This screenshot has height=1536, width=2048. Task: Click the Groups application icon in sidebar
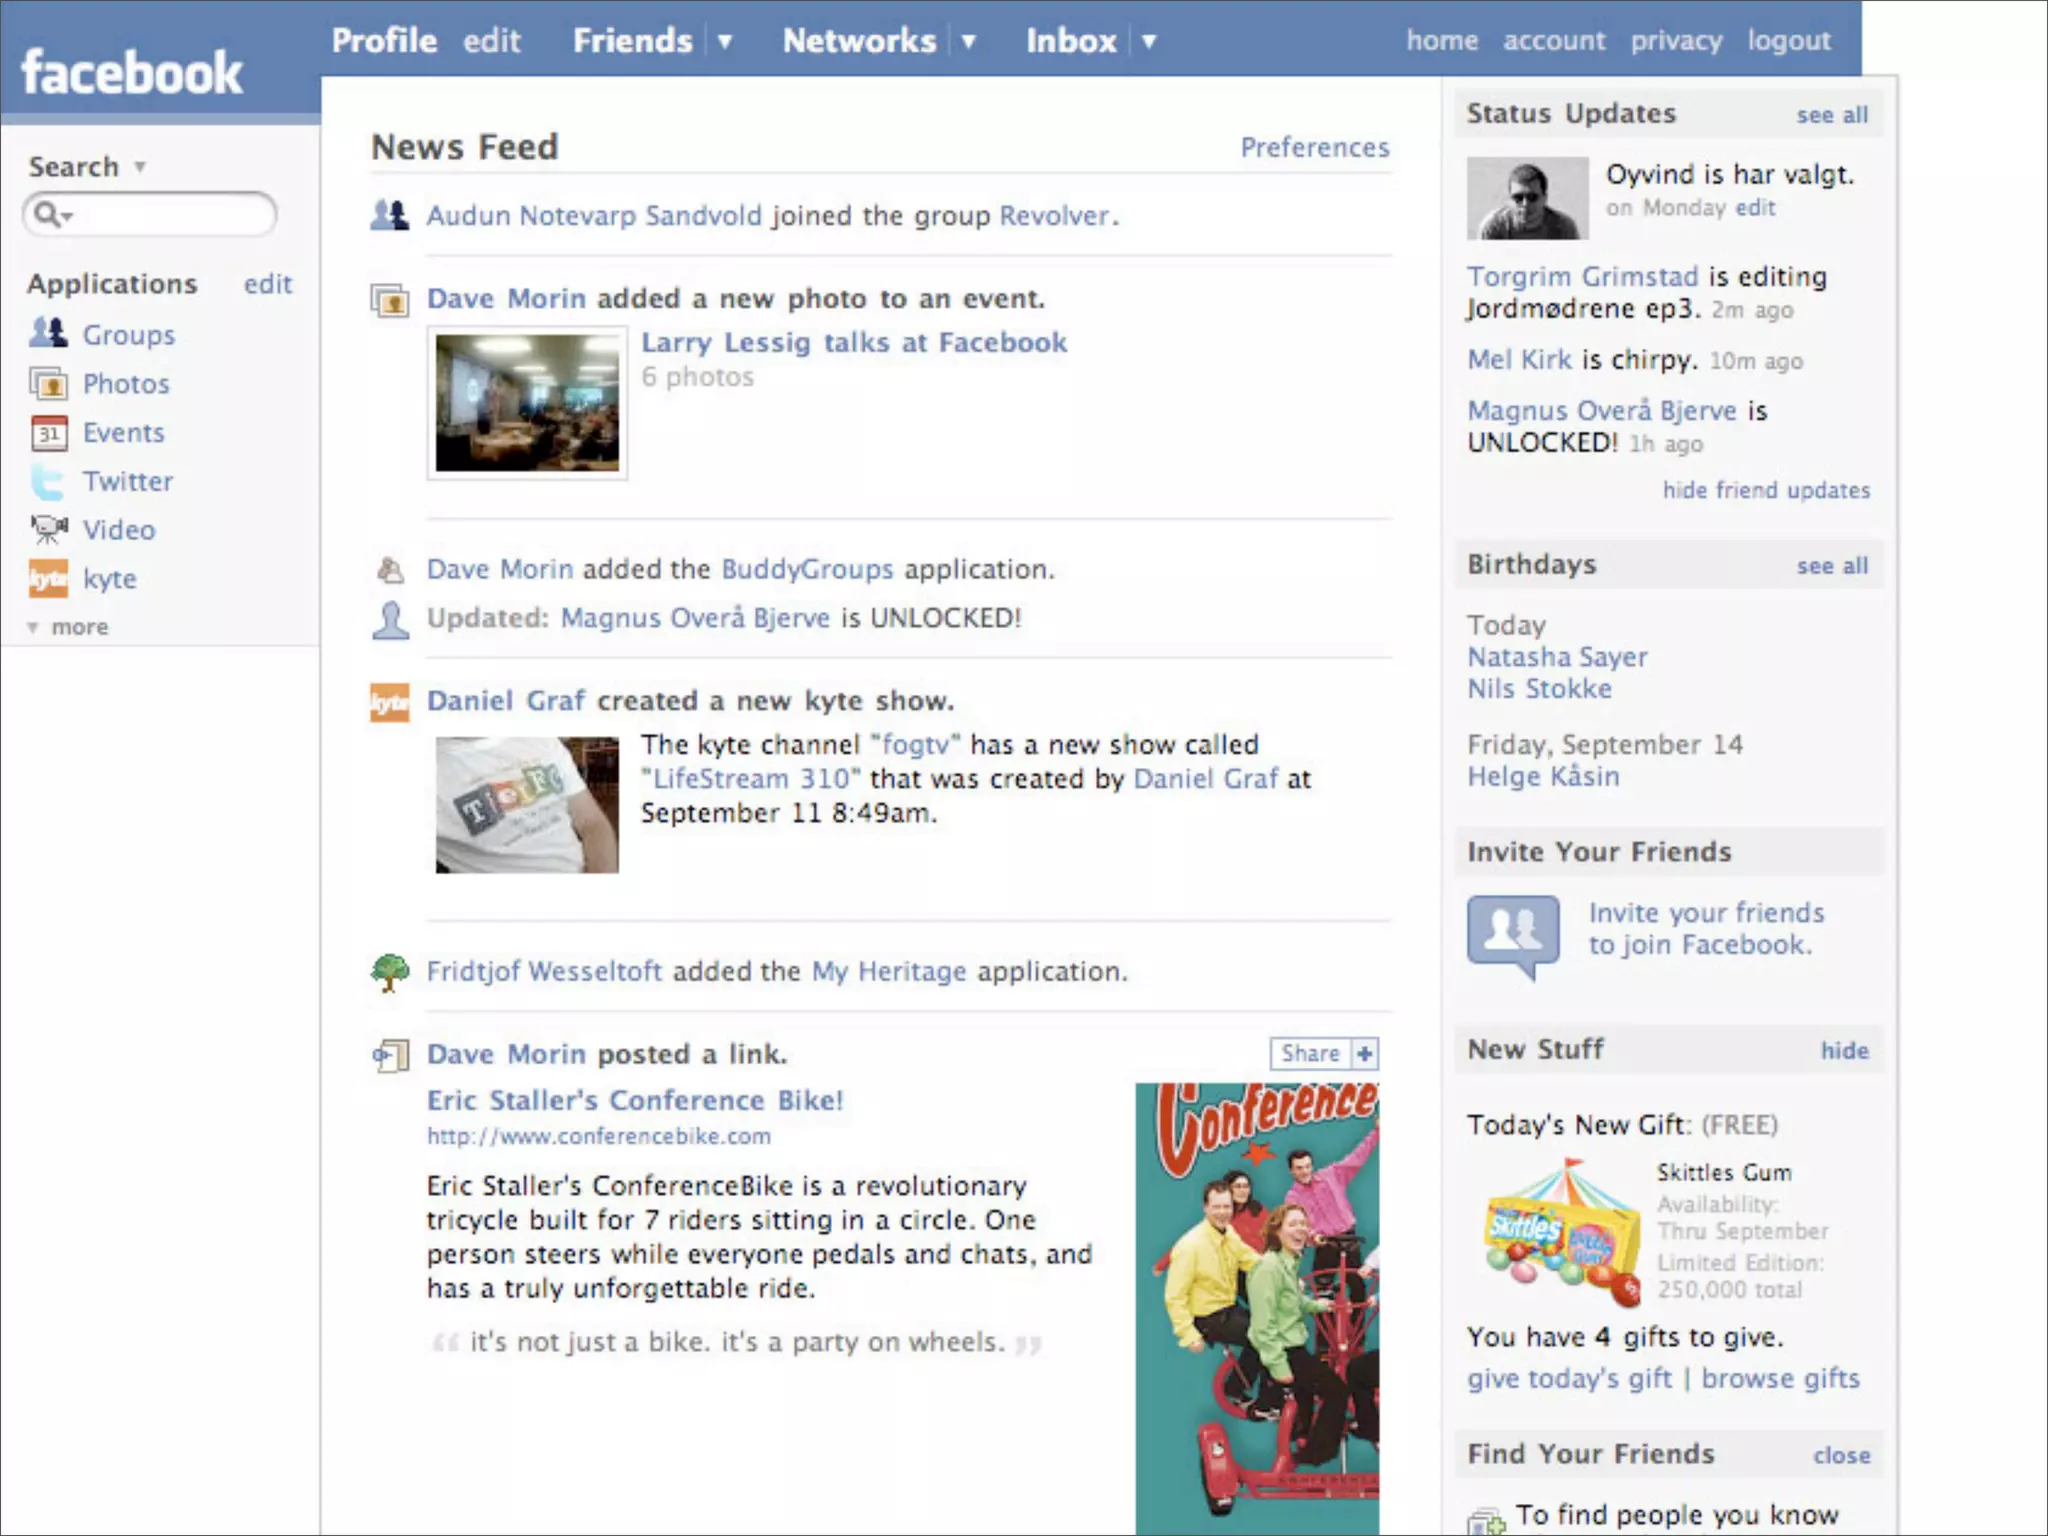[48, 333]
